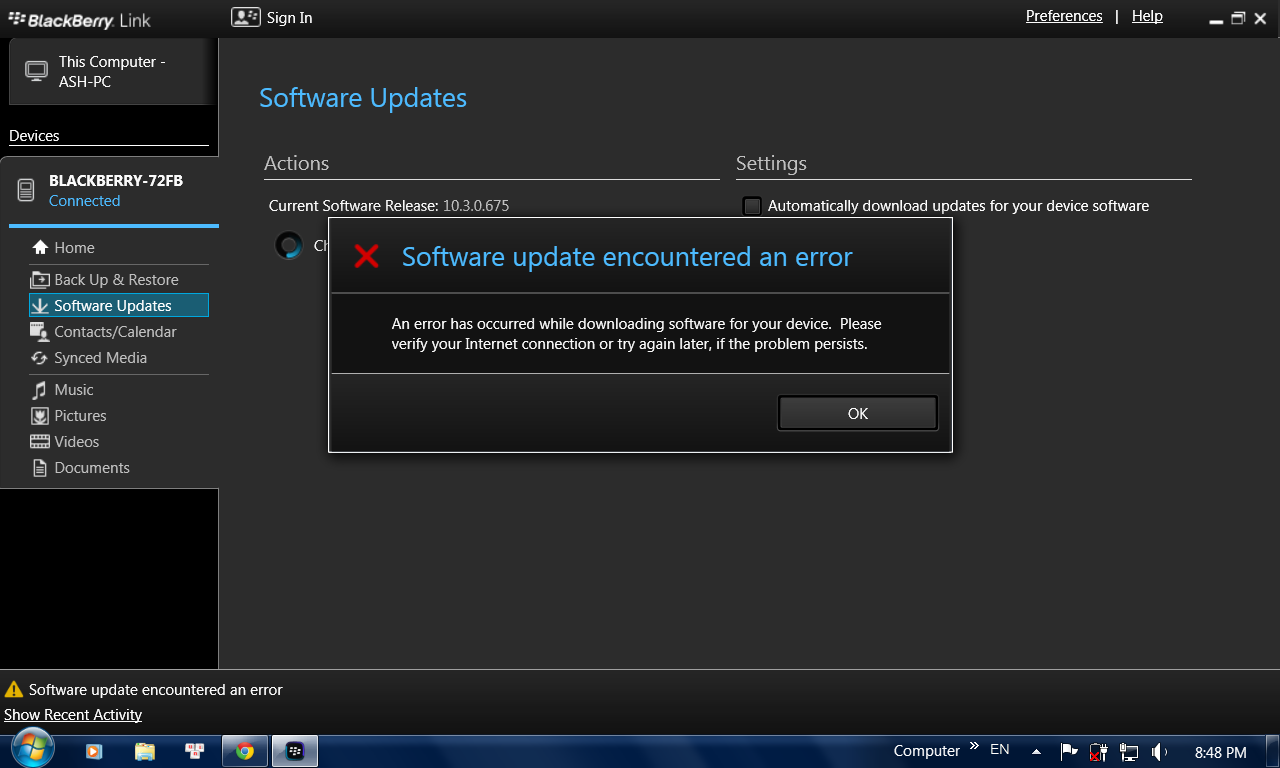Screen dimensions: 1280x768
Task: Click the power battery tray icon
Action: coord(1098,751)
